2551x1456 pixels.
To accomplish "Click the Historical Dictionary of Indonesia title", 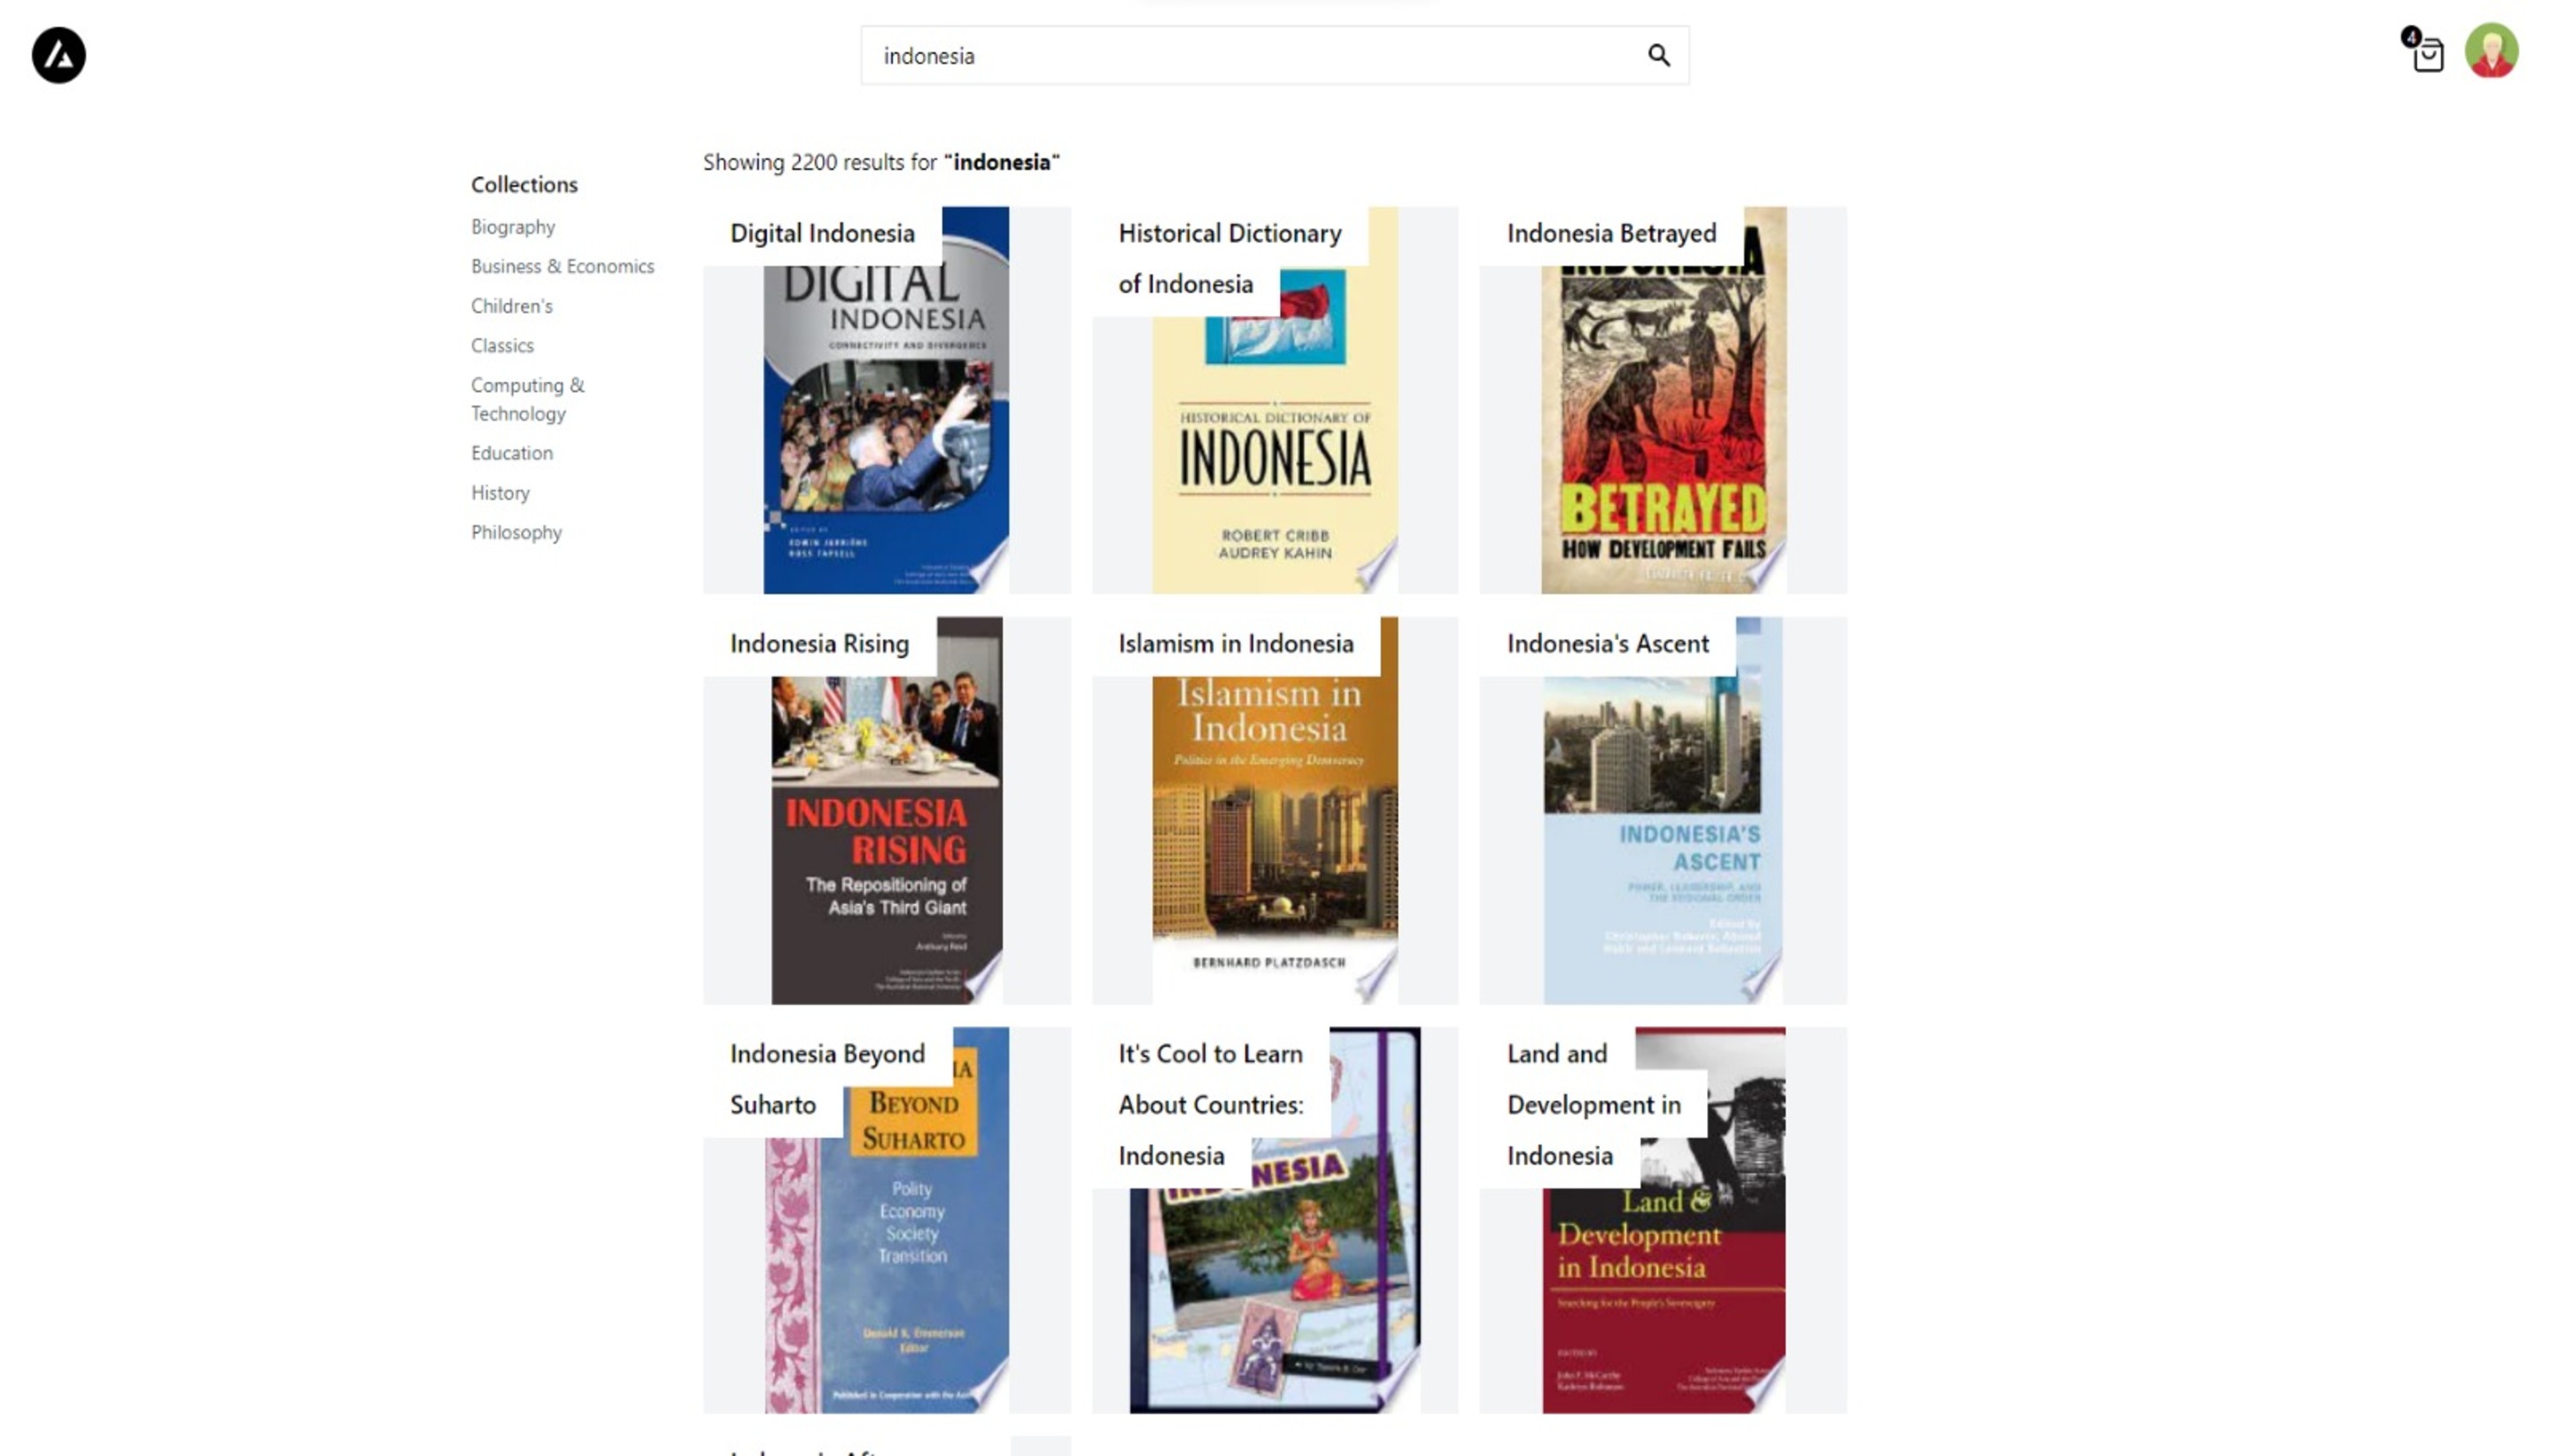I will point(1229,258).
